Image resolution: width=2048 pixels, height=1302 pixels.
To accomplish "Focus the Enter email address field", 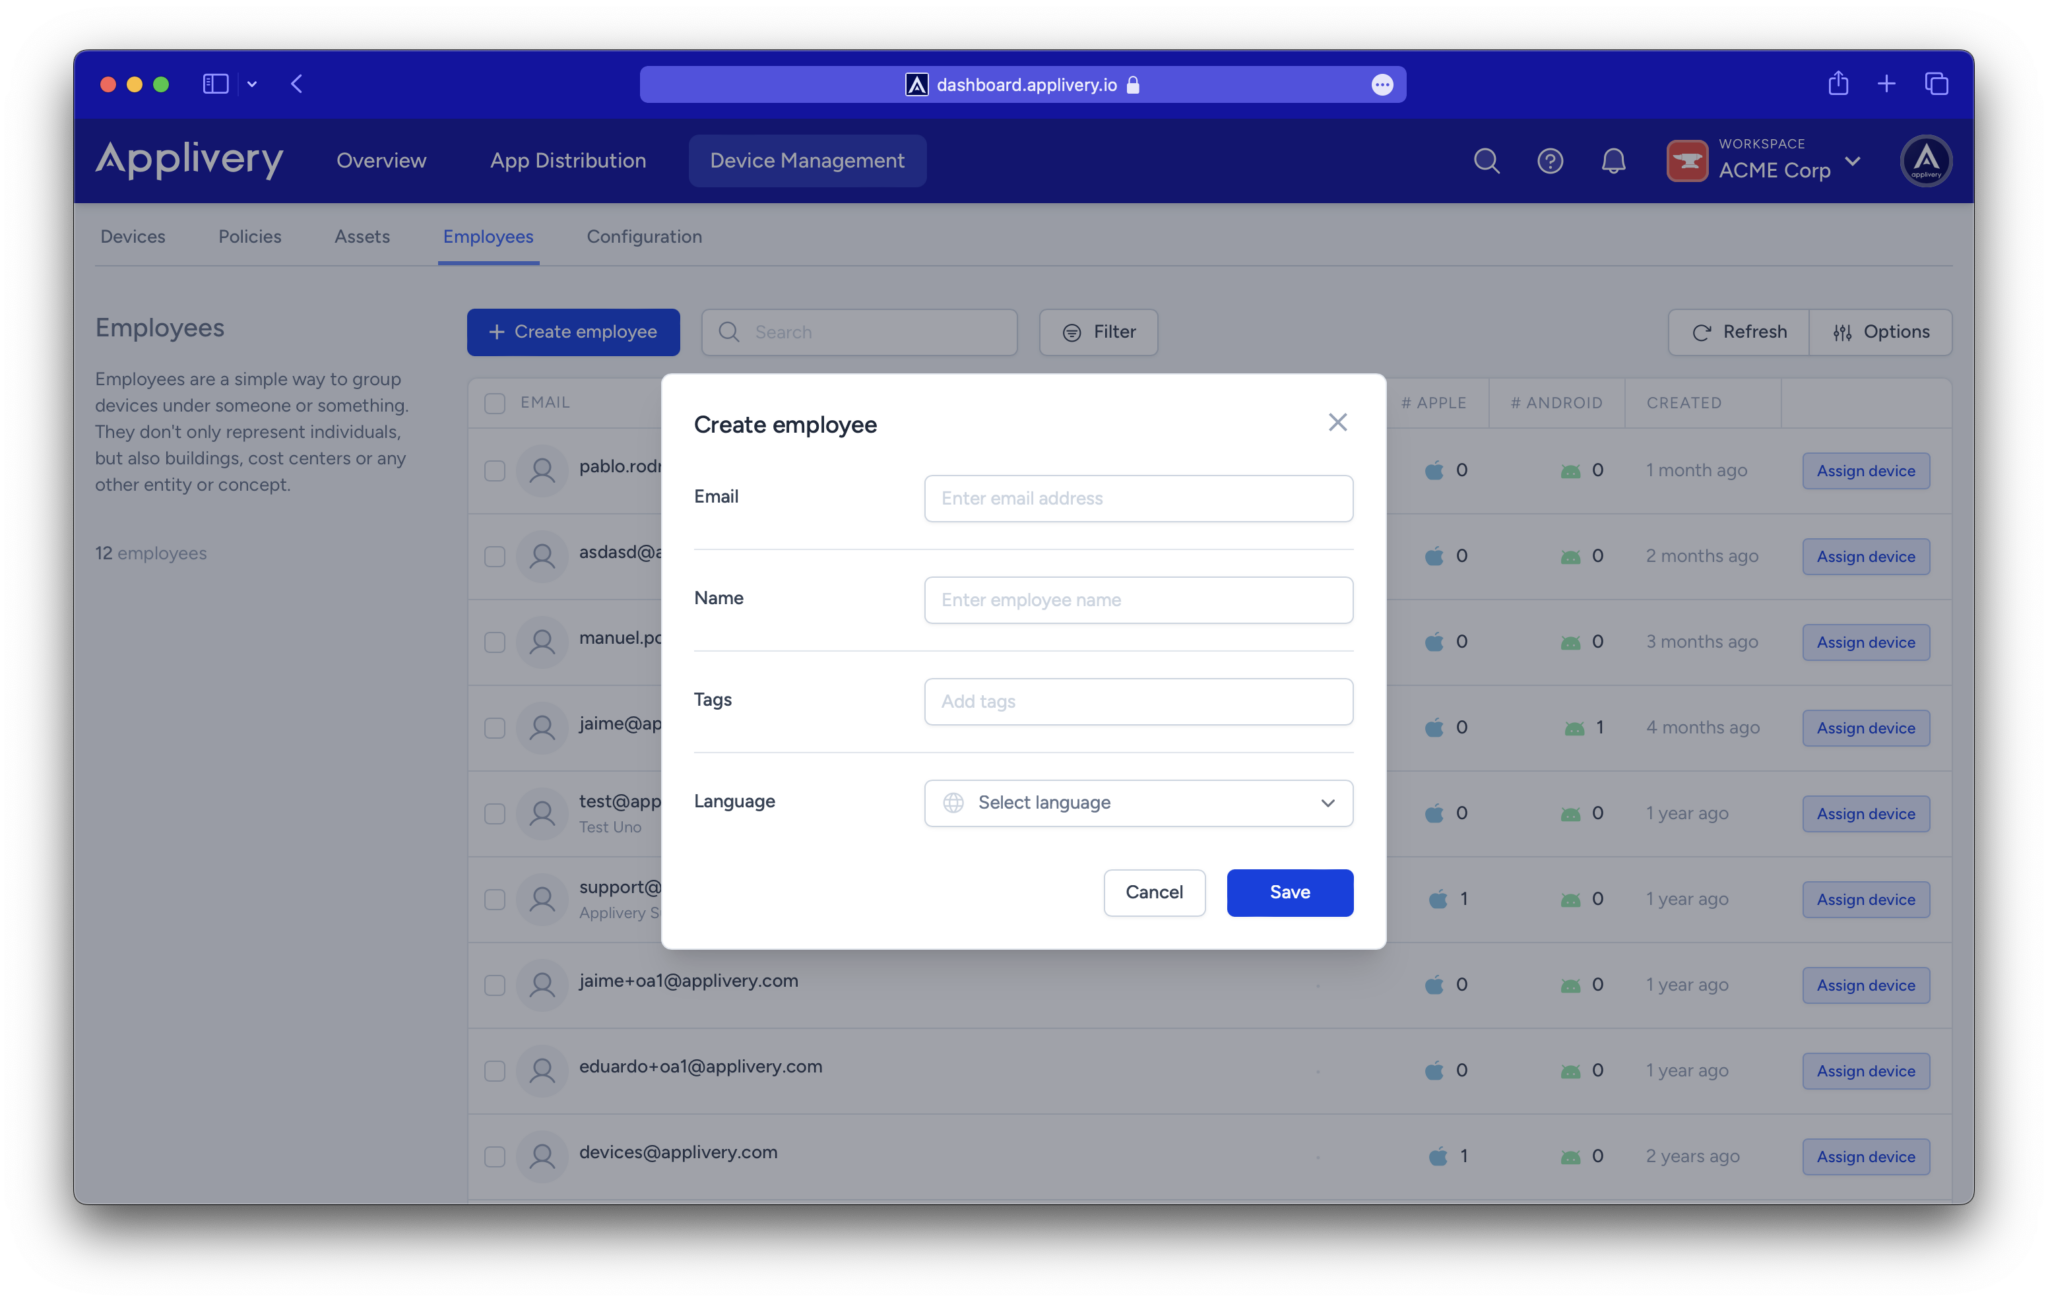I will point(1138,498).
